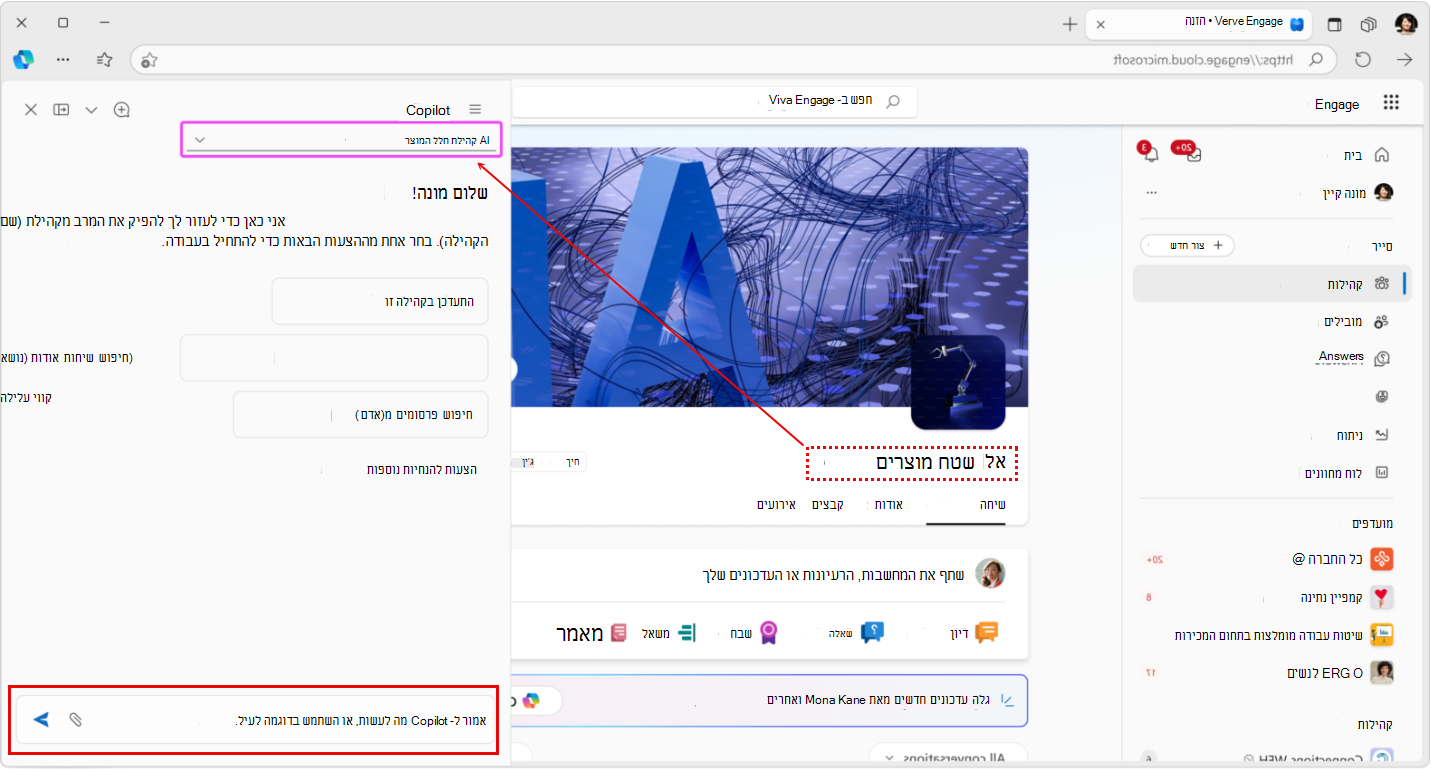Image resolution: width=1431 pixels, height=769 pixels.
Task: Open the inbox icon with 20+ badge
Action: pos(1194,154)
